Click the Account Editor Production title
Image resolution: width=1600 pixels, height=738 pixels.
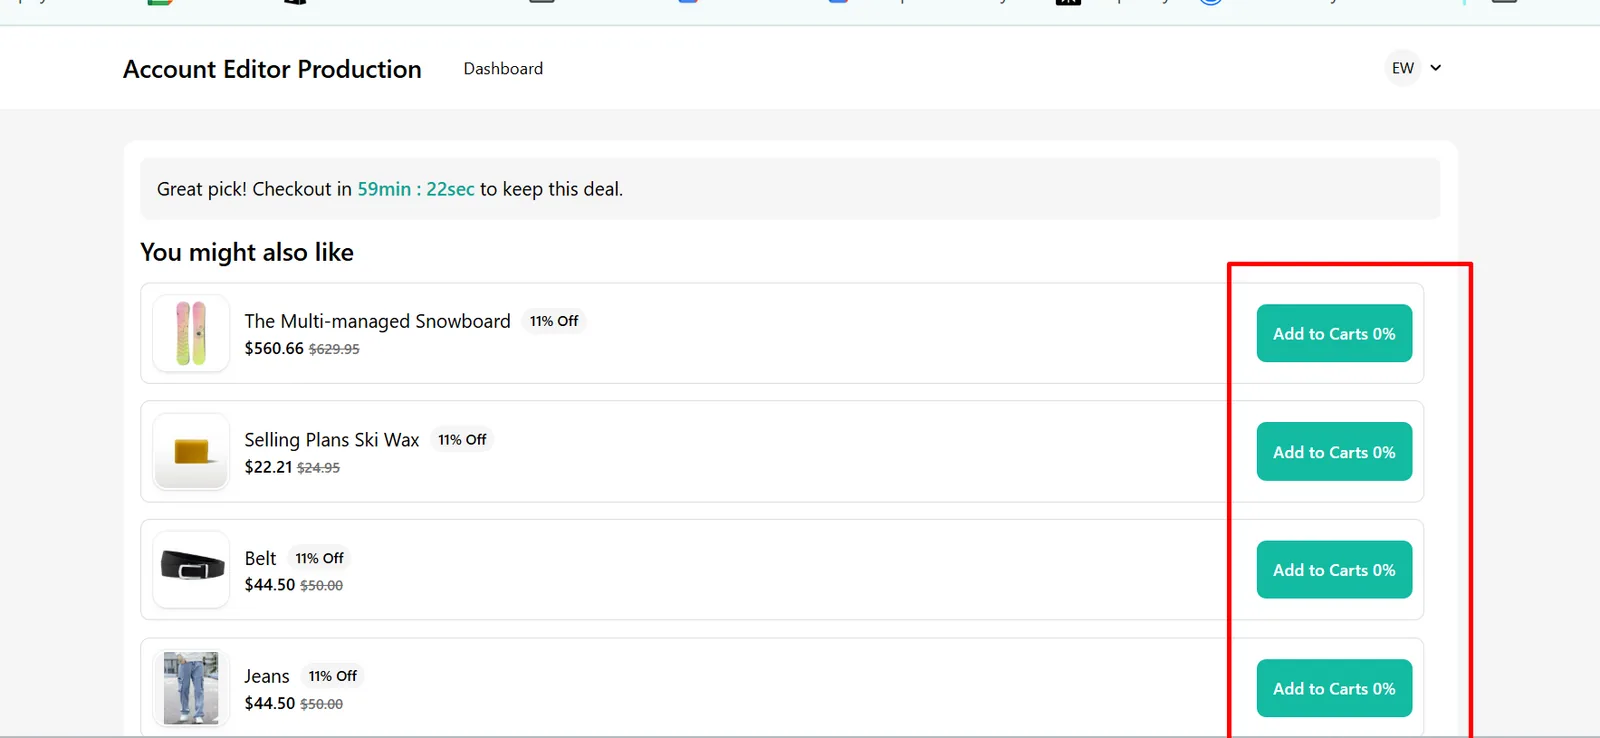(x=272, y=69)
